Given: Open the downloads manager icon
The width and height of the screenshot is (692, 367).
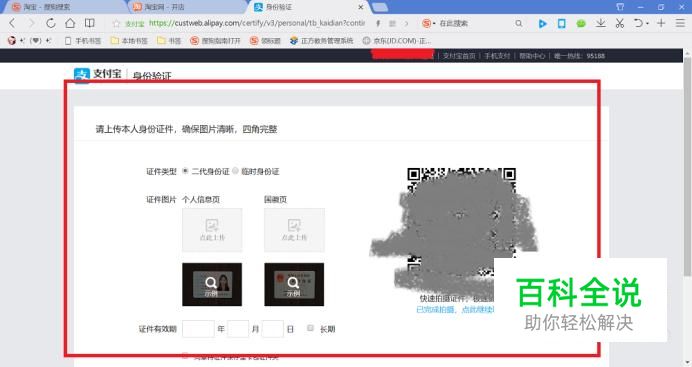Looking at the screenshot, I should (x=600, y=23).
